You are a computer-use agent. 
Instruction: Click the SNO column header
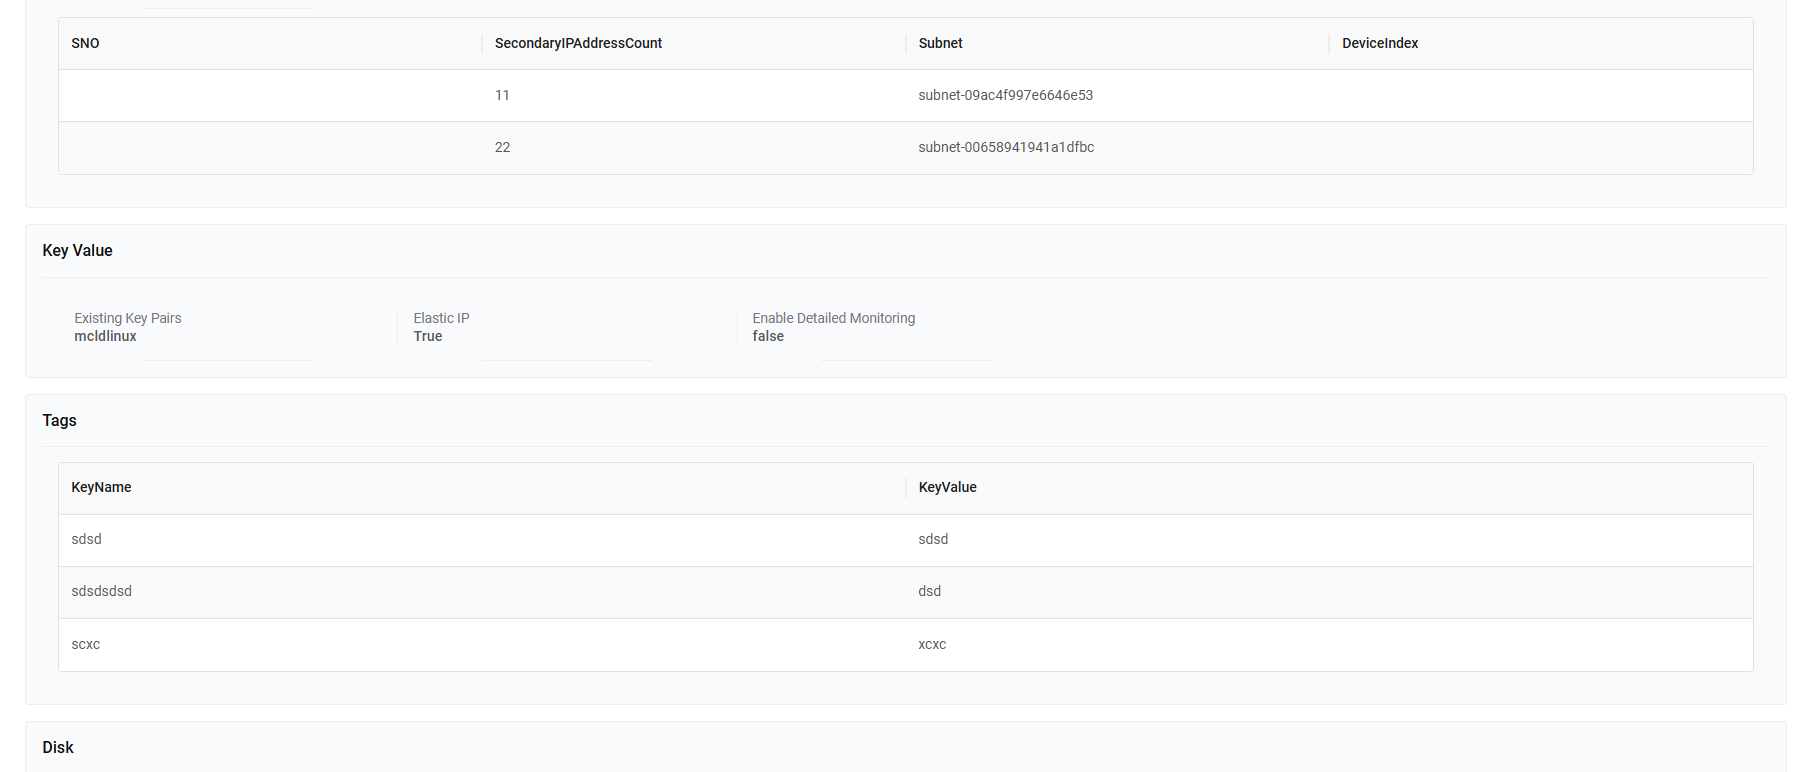click(86, 43)
